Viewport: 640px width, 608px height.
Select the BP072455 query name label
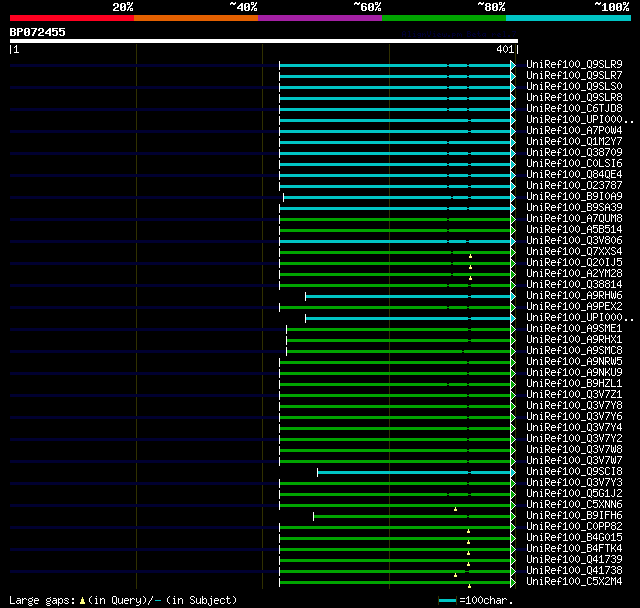[x=38, y=32]
